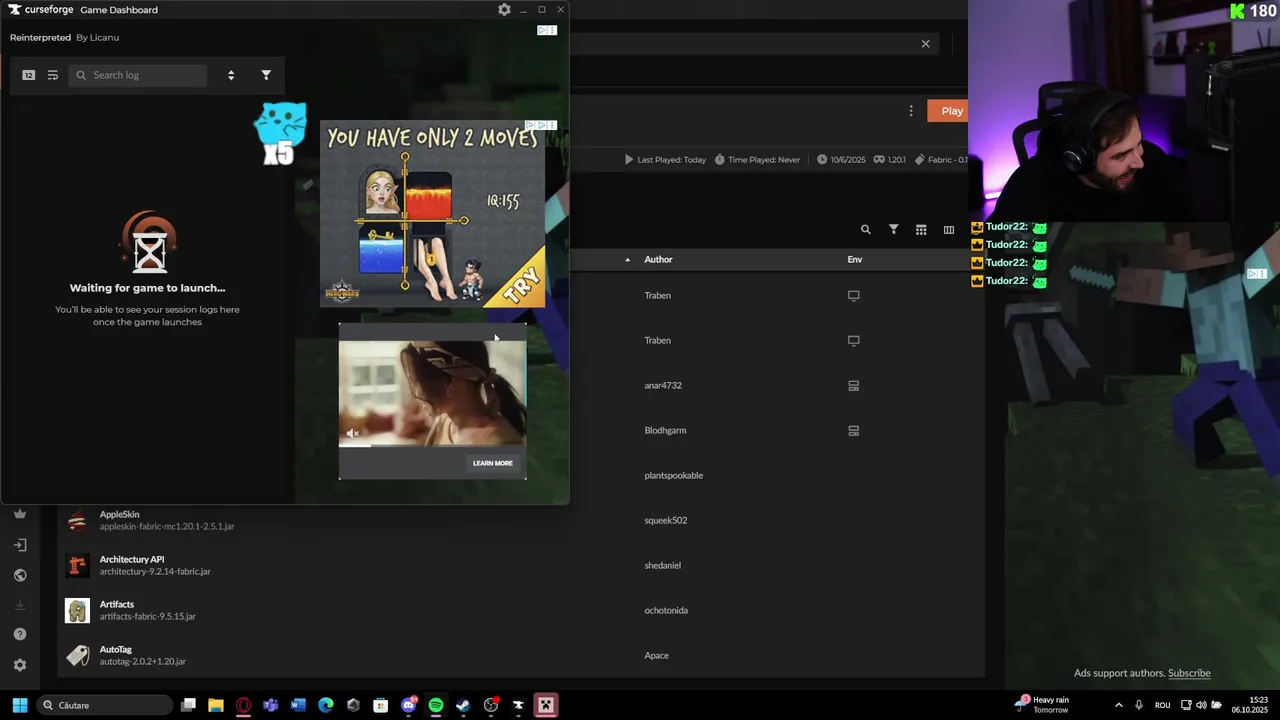
Task: Click the AutoTag tag thumbnail
Action: [x=77, y=656]
